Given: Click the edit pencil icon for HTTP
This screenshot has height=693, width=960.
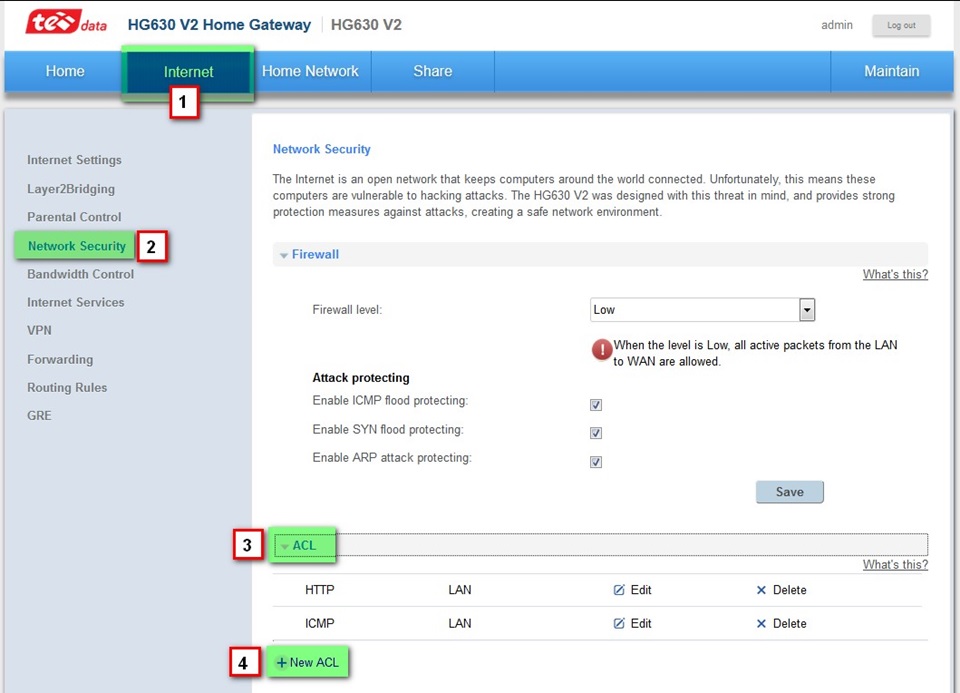Looking at the screenshot, I should tap(619, 590).
